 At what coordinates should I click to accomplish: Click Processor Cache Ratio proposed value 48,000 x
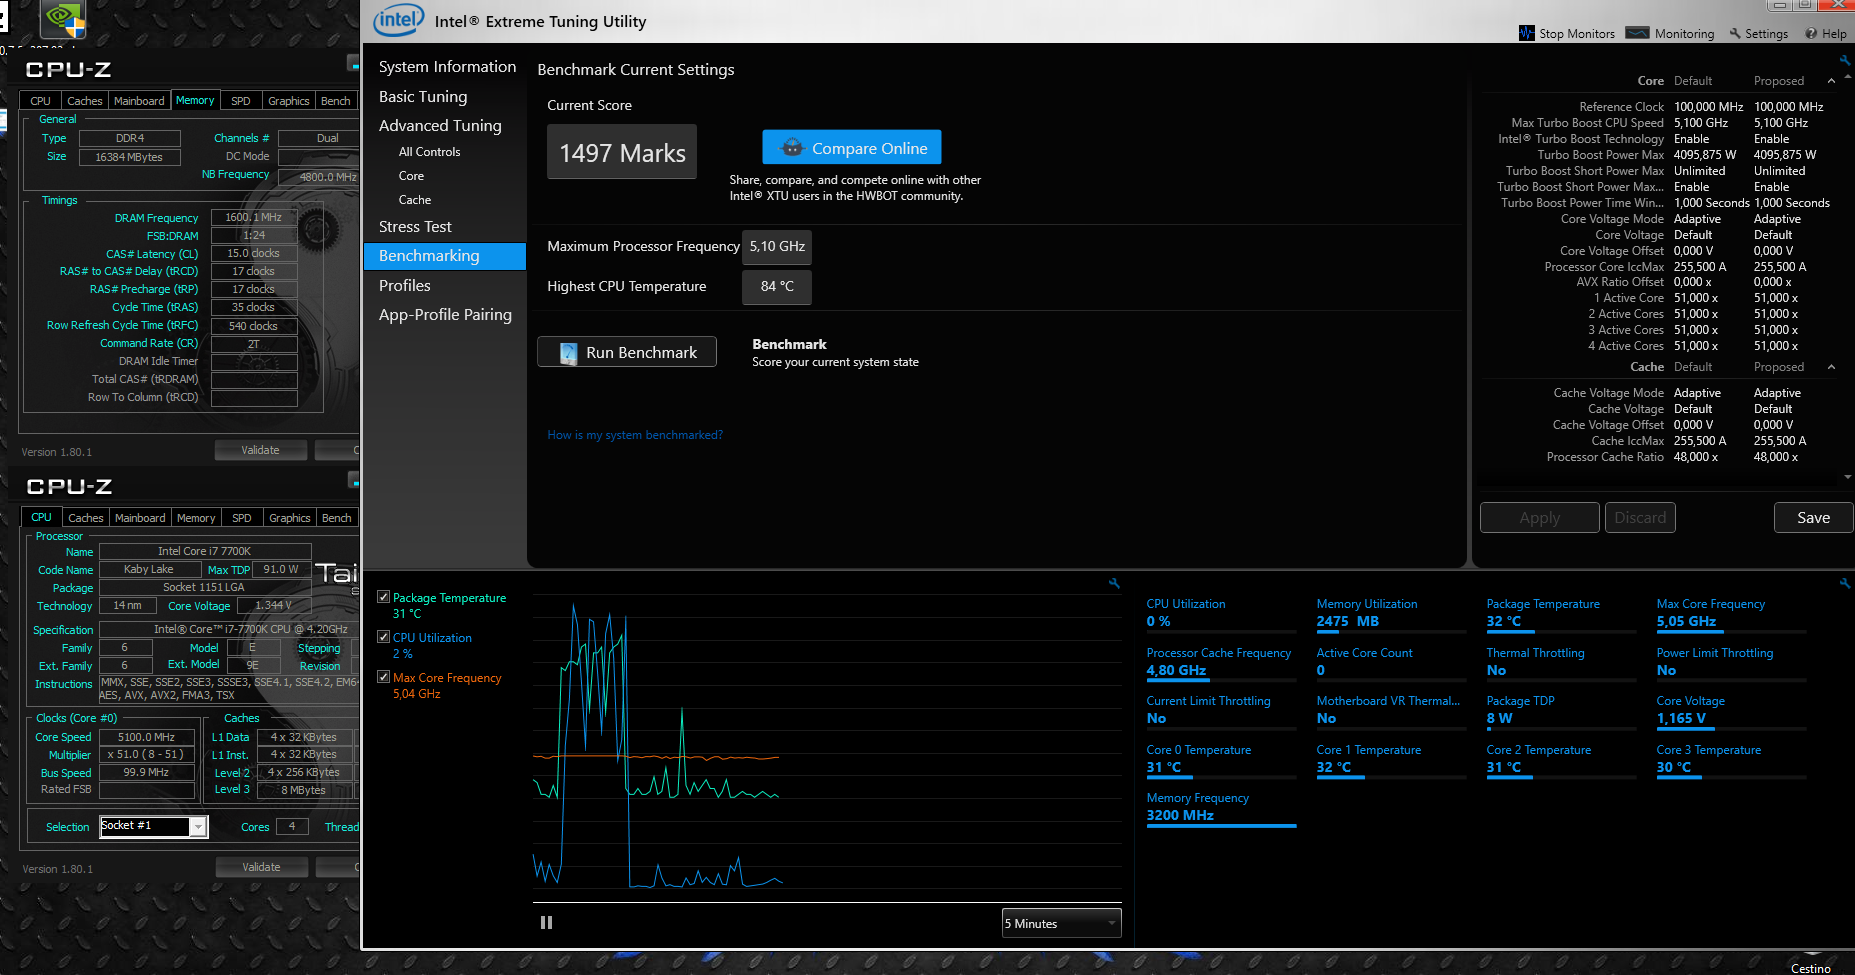pos(1775,457)
